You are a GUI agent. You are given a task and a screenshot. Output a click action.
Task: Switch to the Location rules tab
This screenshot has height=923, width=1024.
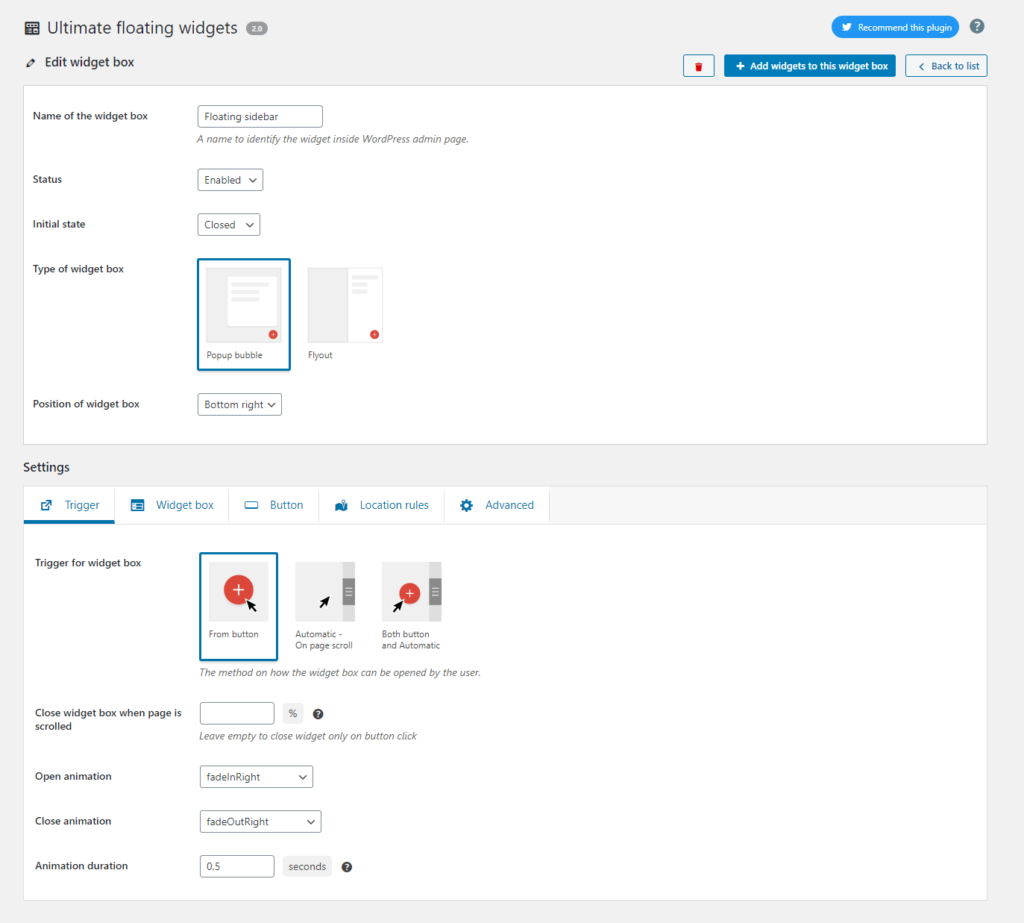(381, 506)
